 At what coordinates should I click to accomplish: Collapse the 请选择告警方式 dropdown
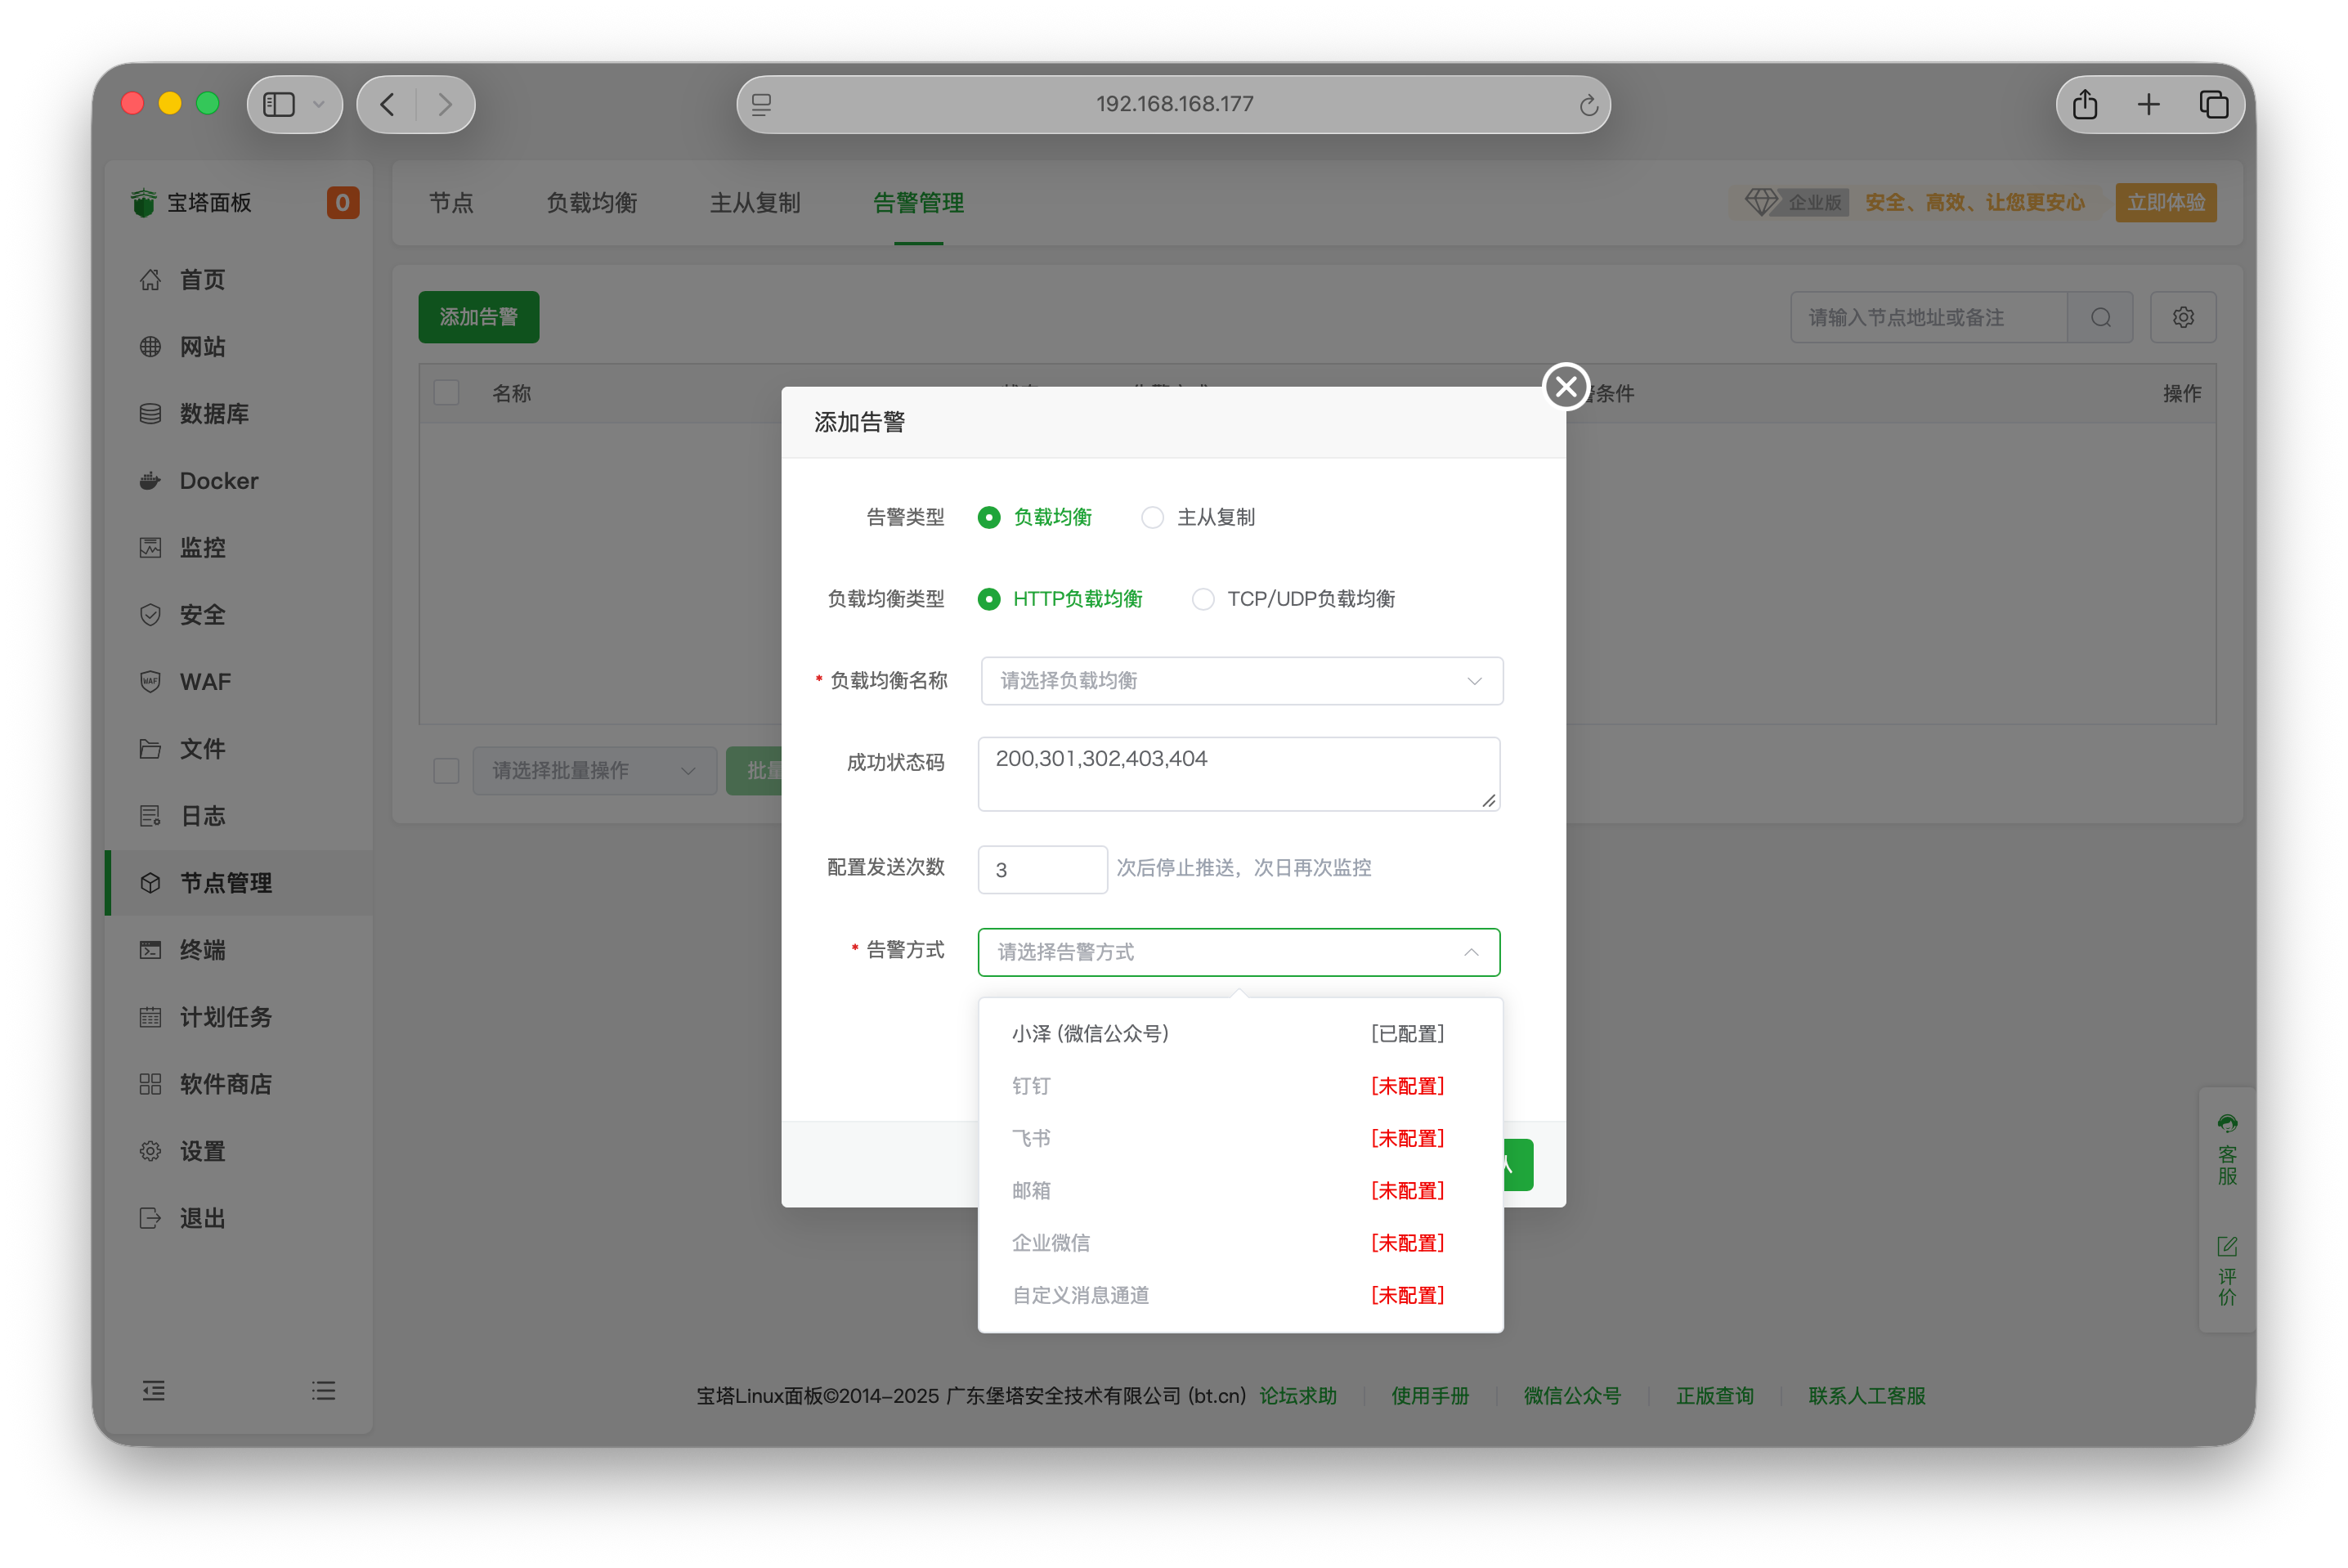[1238, 952]
